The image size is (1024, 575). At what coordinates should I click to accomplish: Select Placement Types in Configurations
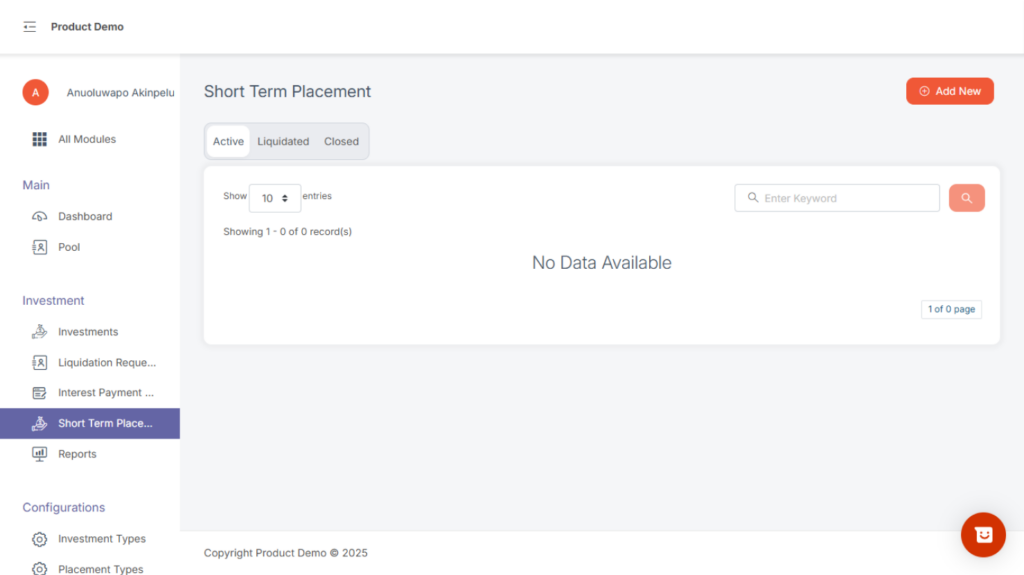coord(100,569)
